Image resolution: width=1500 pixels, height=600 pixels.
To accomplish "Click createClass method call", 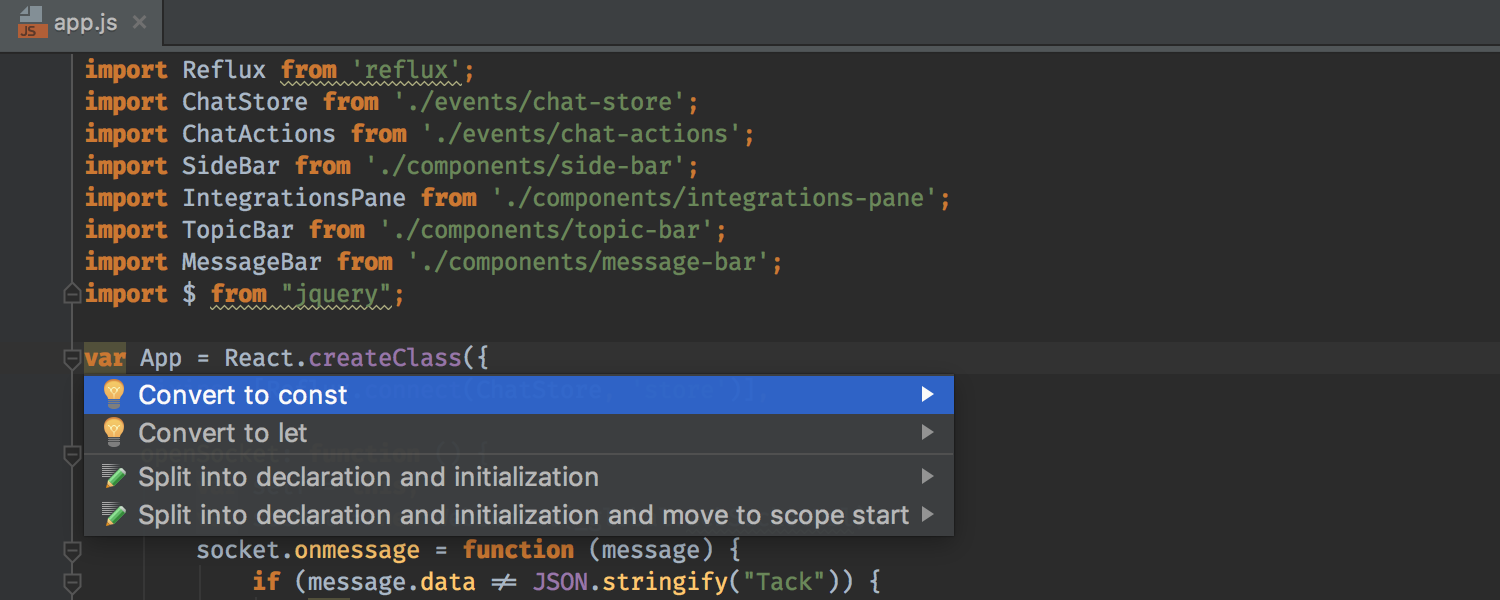I will click(x=384, y=358).
